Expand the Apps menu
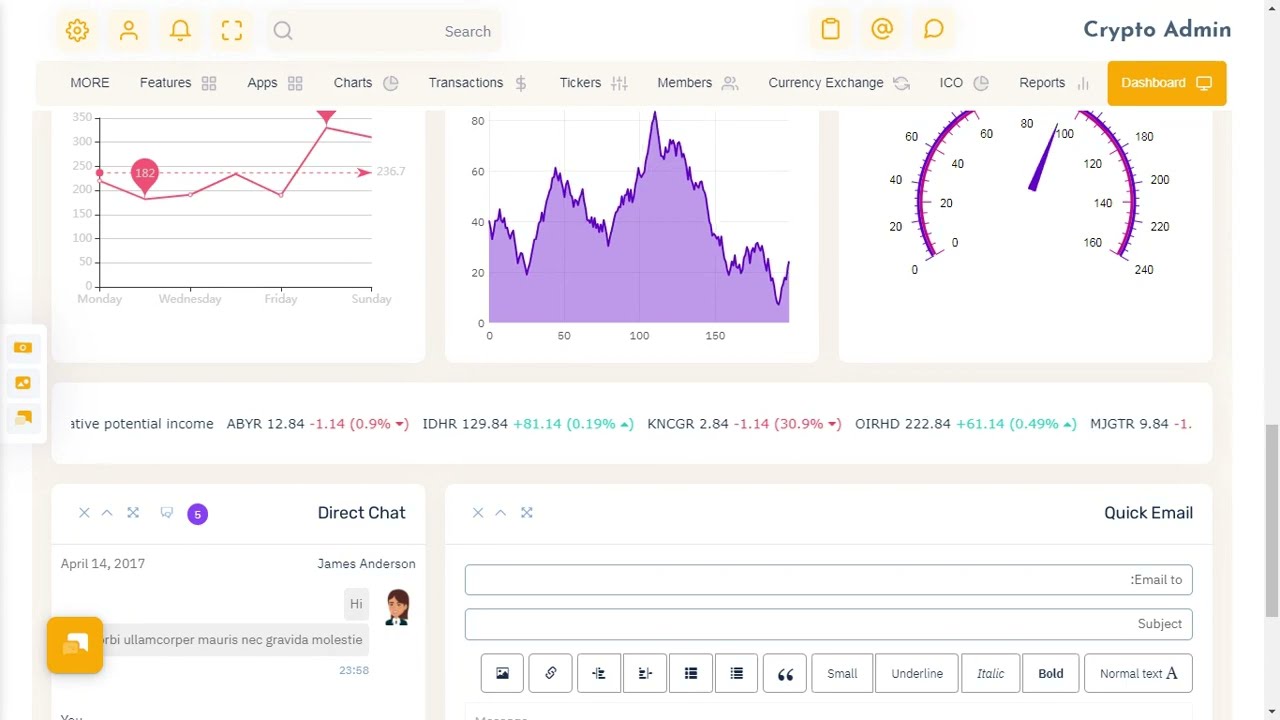 point(275,83)
